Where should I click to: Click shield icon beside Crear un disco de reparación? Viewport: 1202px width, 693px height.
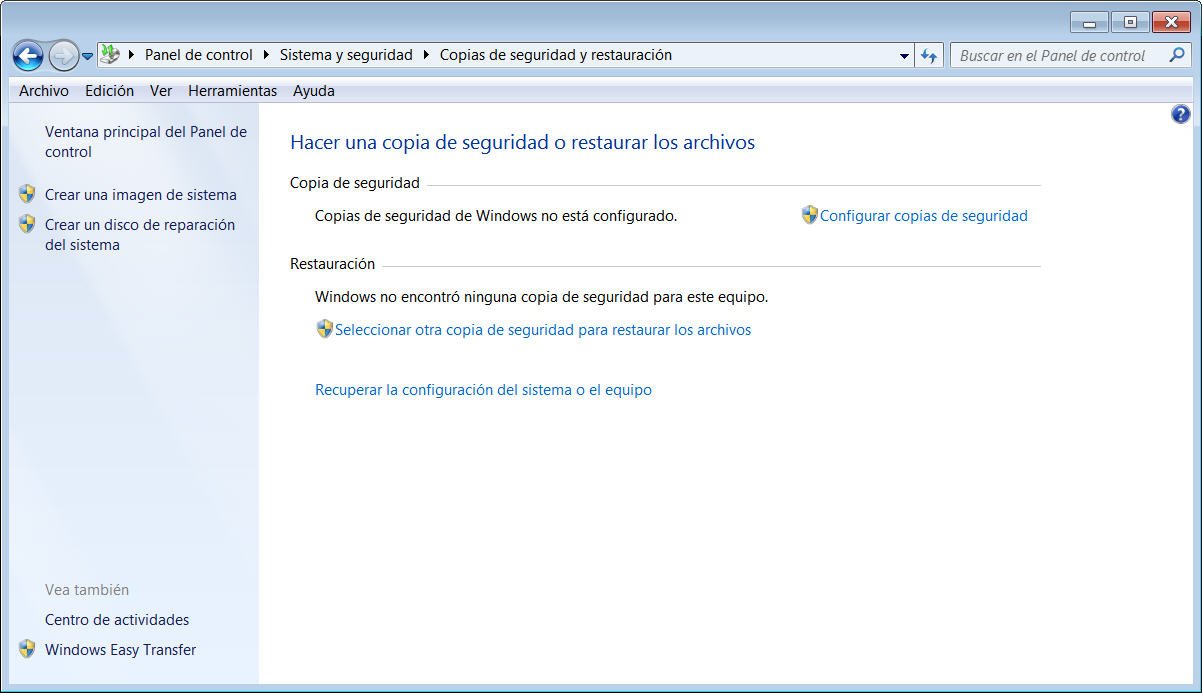[27, 224]
